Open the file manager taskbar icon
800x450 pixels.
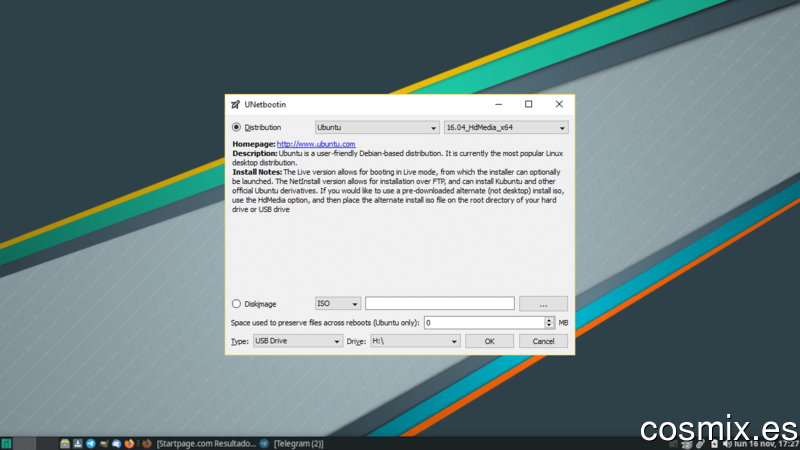pyautogui.click(x=65, y=443)
